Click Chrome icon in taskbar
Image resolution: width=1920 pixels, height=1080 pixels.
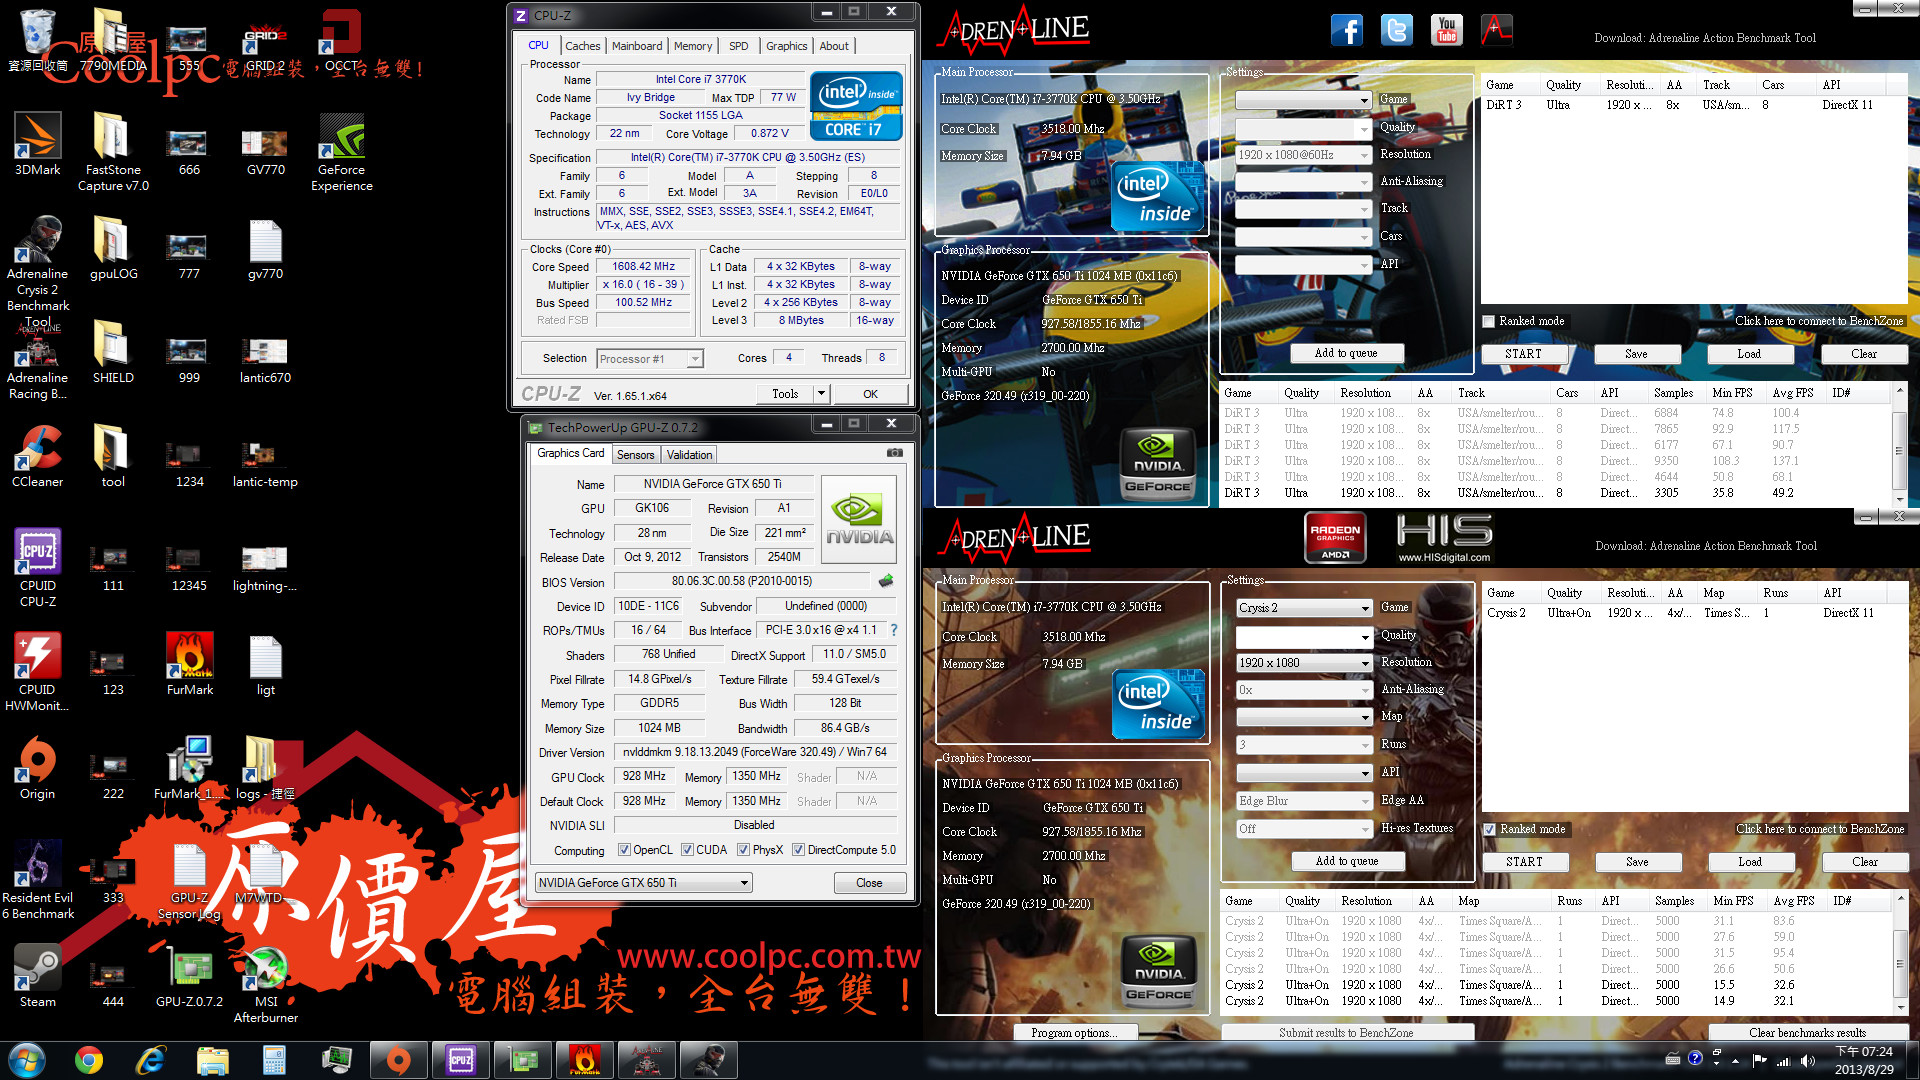(x=89, y=1060)
